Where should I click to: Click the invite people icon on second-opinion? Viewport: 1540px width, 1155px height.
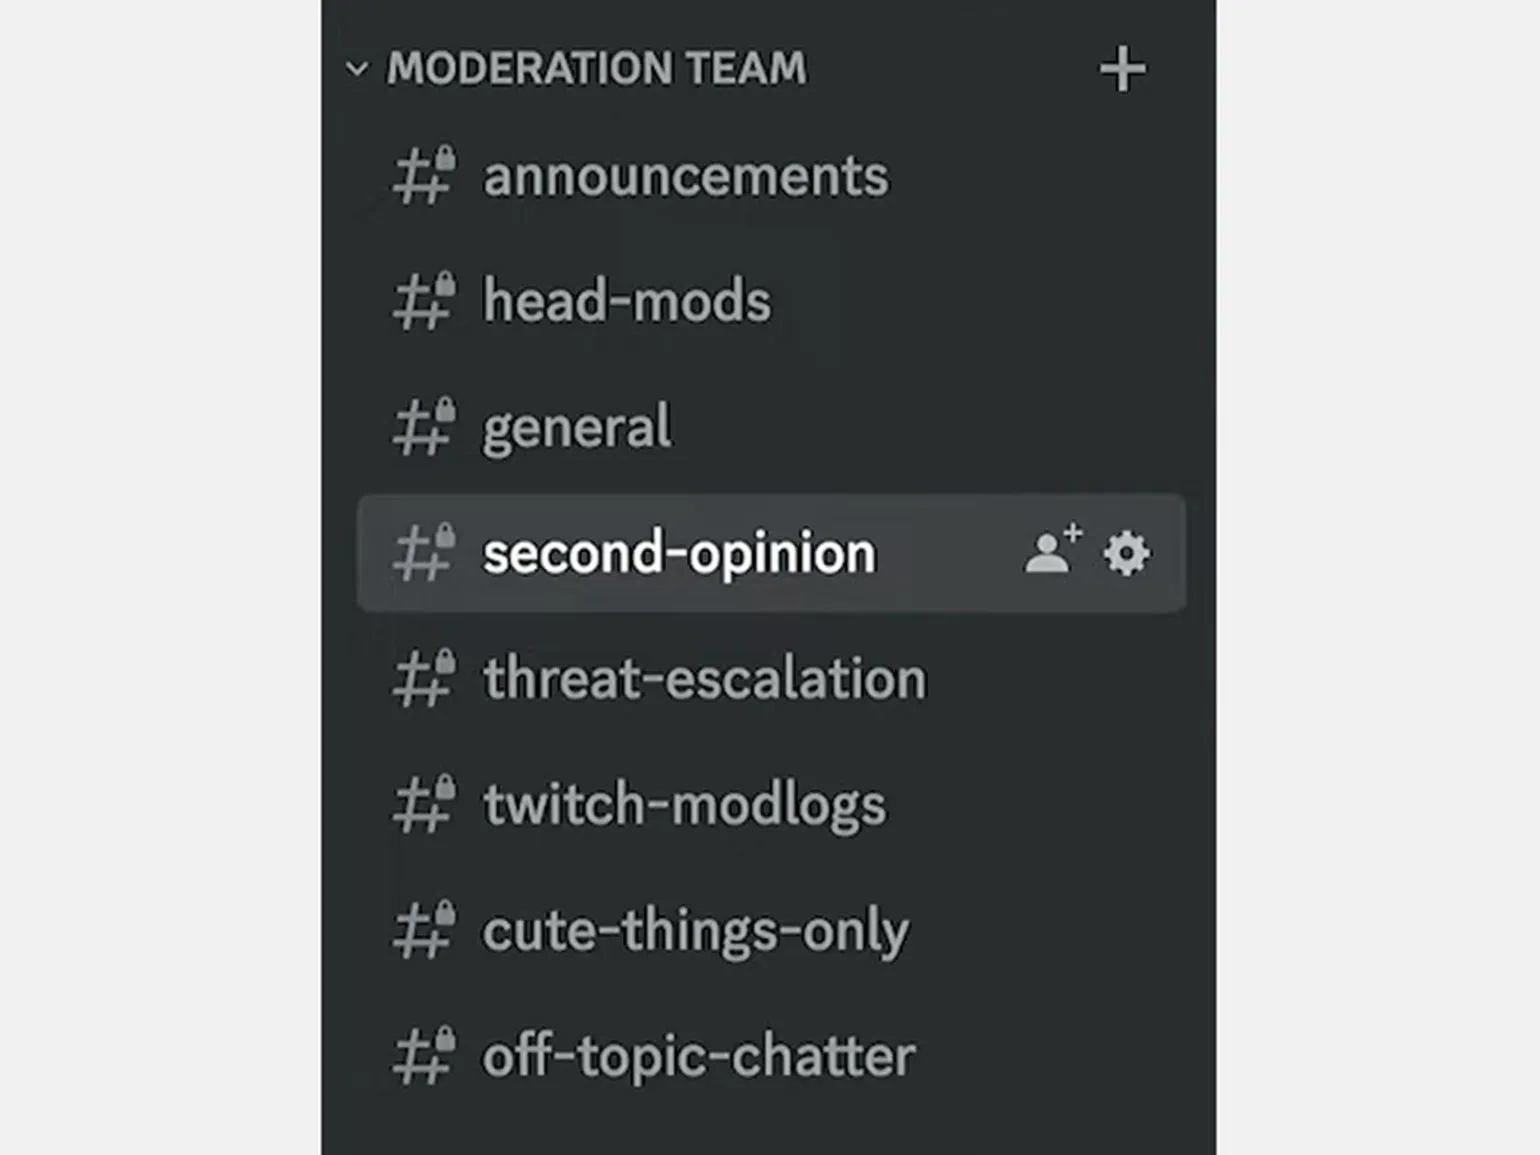(x=1052, y=550)
